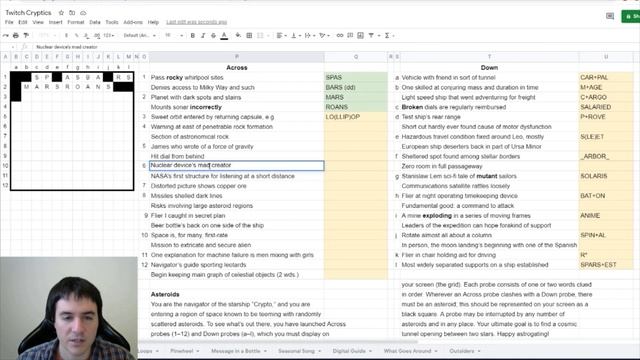Toggle strikethrough formatting

point(213,36)
